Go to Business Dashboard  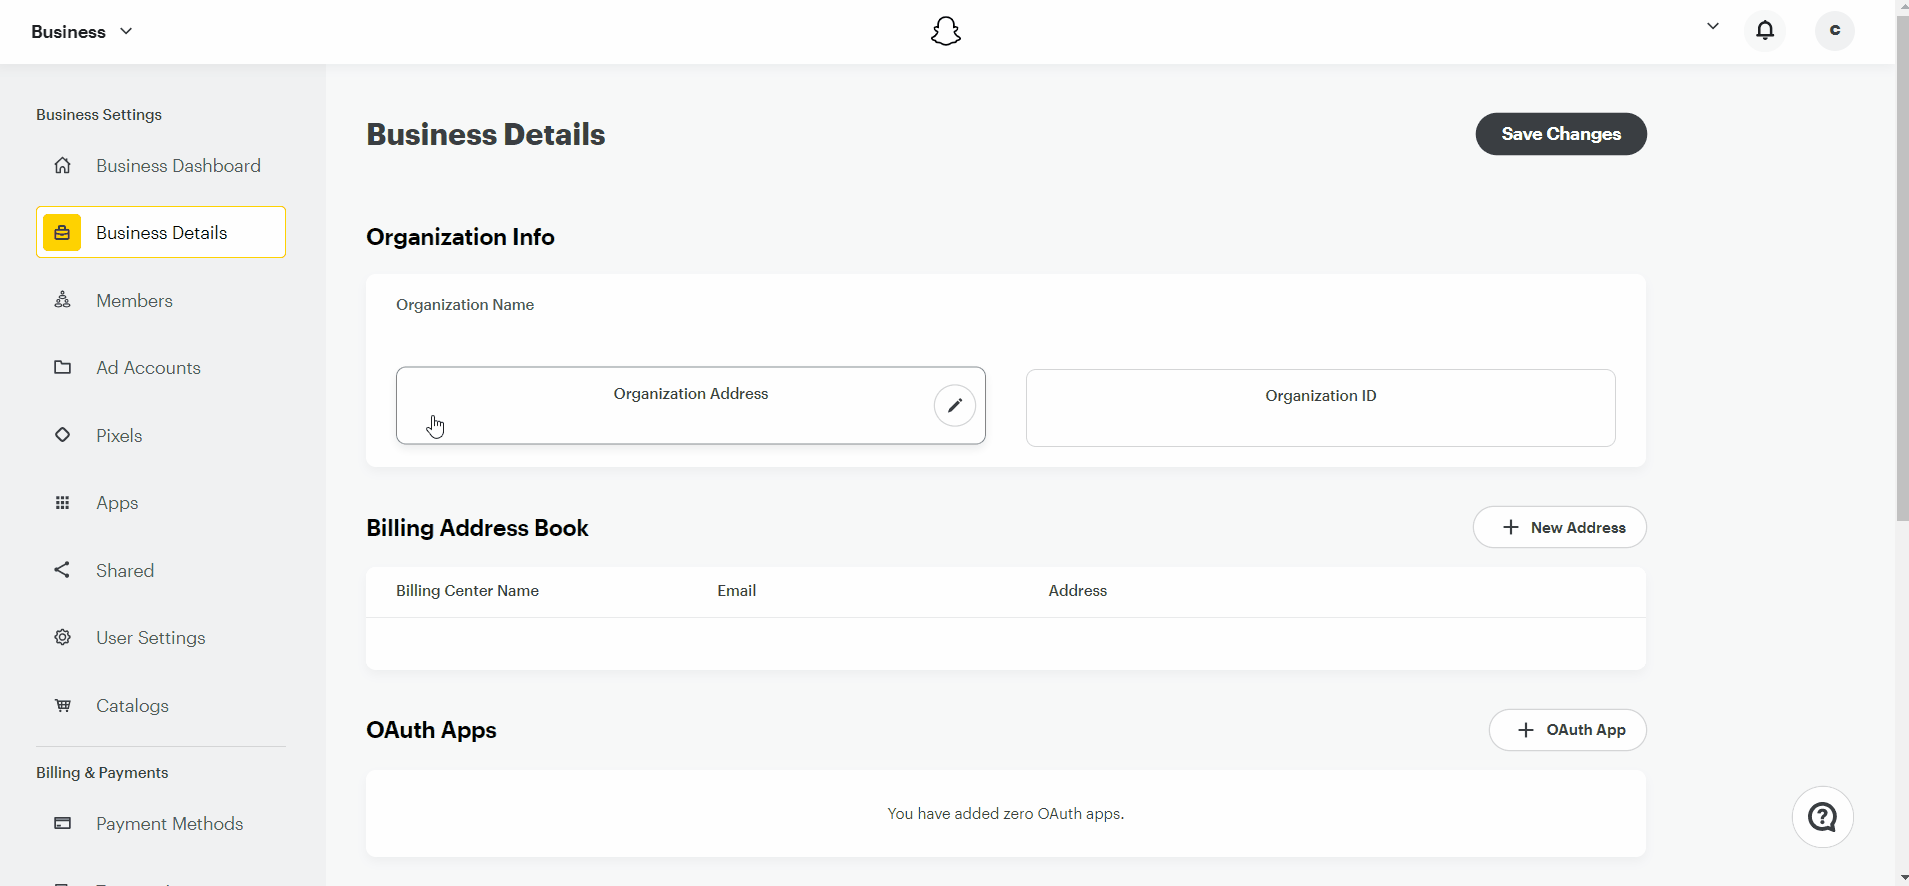click(161, 165)
